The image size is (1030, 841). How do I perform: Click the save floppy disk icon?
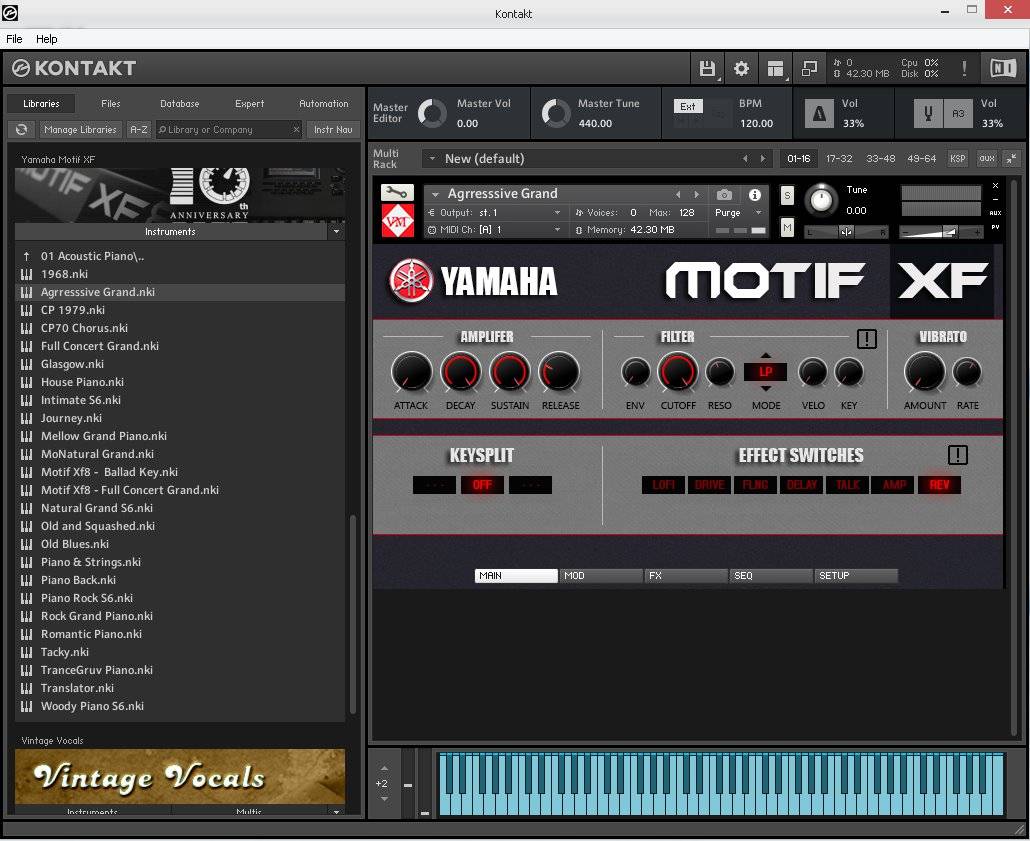707,68
